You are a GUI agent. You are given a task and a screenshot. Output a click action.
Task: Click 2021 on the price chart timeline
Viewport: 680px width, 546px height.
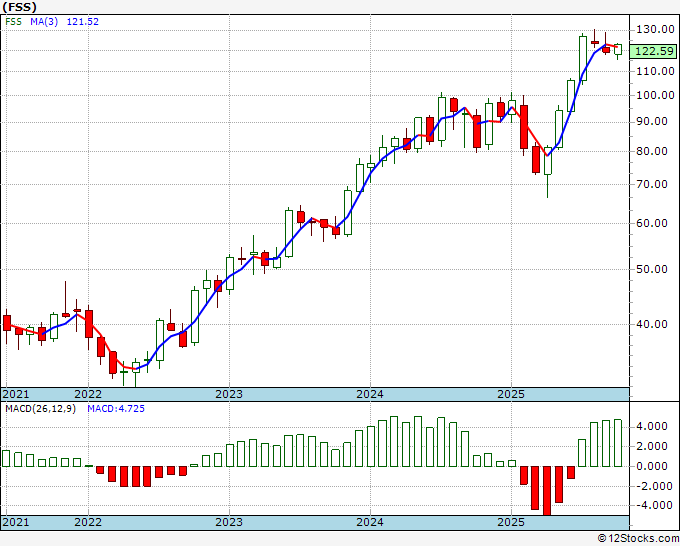click(x=16, y=394)
